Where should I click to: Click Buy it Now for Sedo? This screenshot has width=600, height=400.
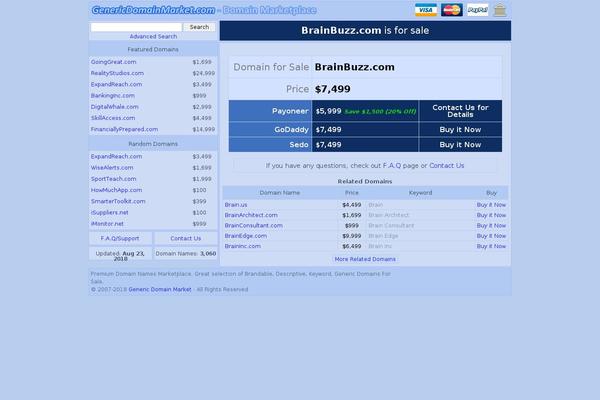pyautogui.click(x=460, y=145)
